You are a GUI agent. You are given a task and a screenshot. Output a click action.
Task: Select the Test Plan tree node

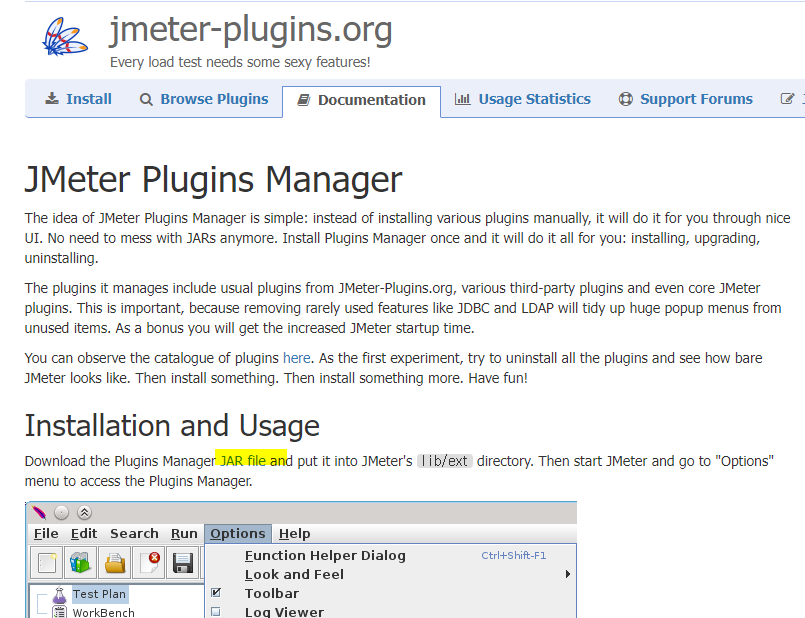point(99,594)
